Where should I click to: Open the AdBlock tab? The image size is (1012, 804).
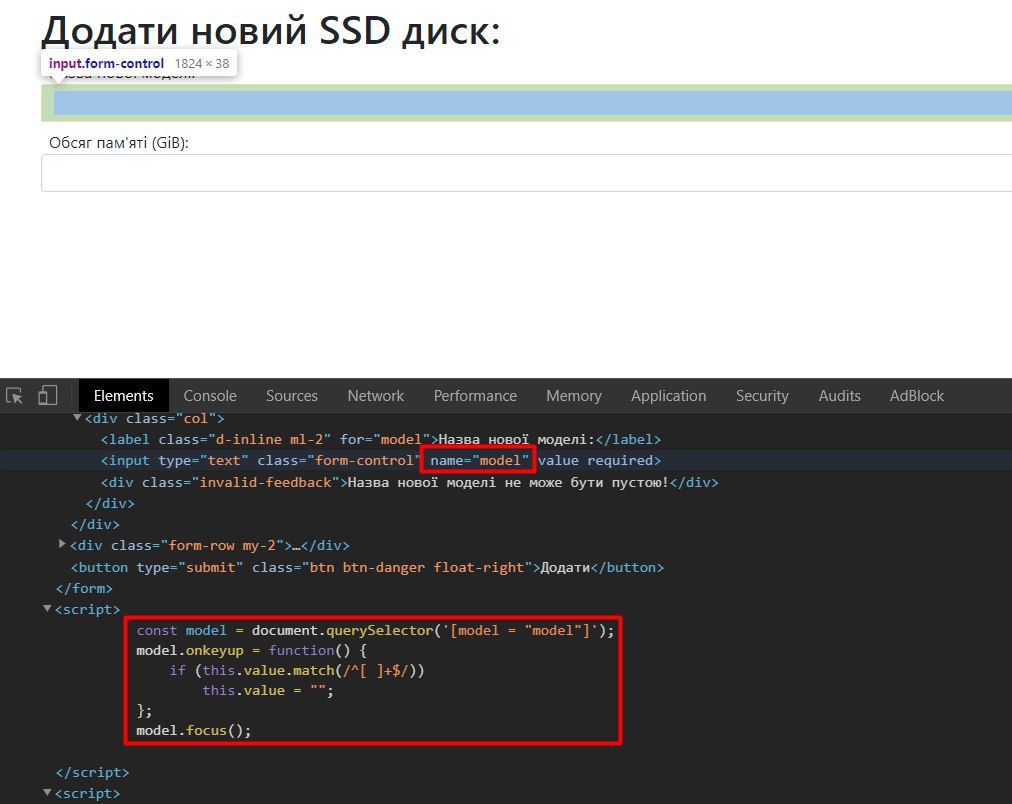pyautogui.click(x=916, y=396)
